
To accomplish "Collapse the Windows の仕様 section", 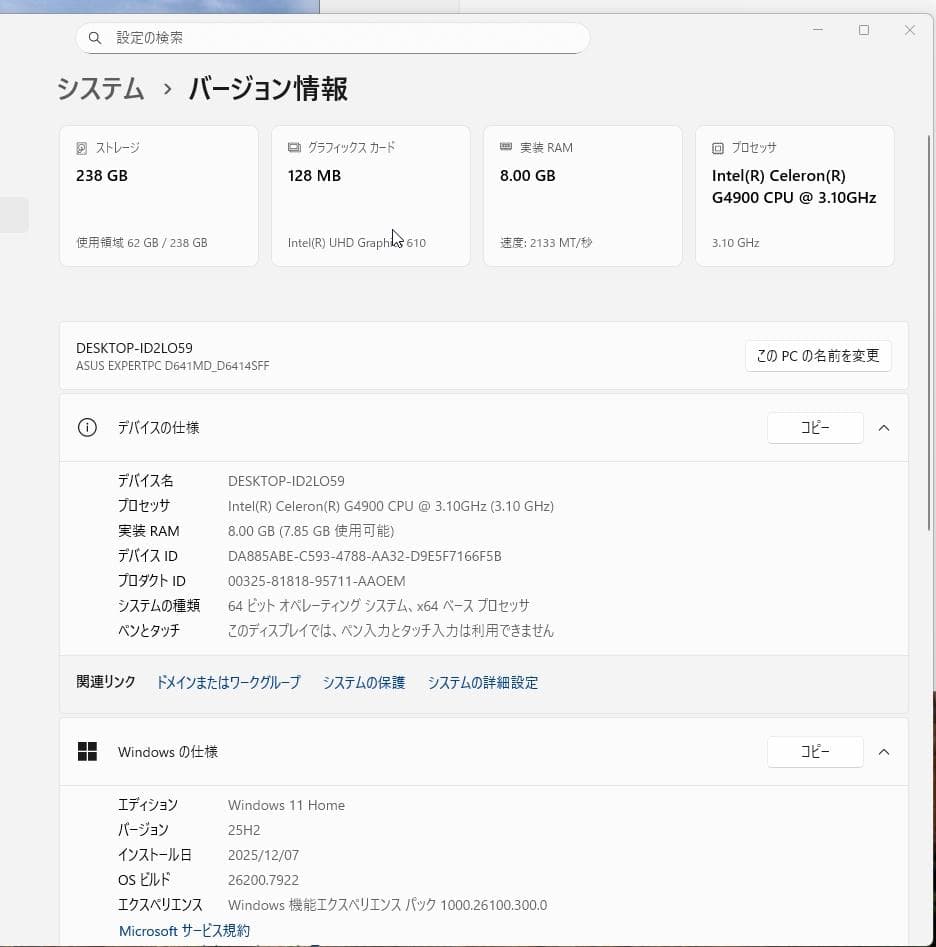I will click(x=884, y=751).
